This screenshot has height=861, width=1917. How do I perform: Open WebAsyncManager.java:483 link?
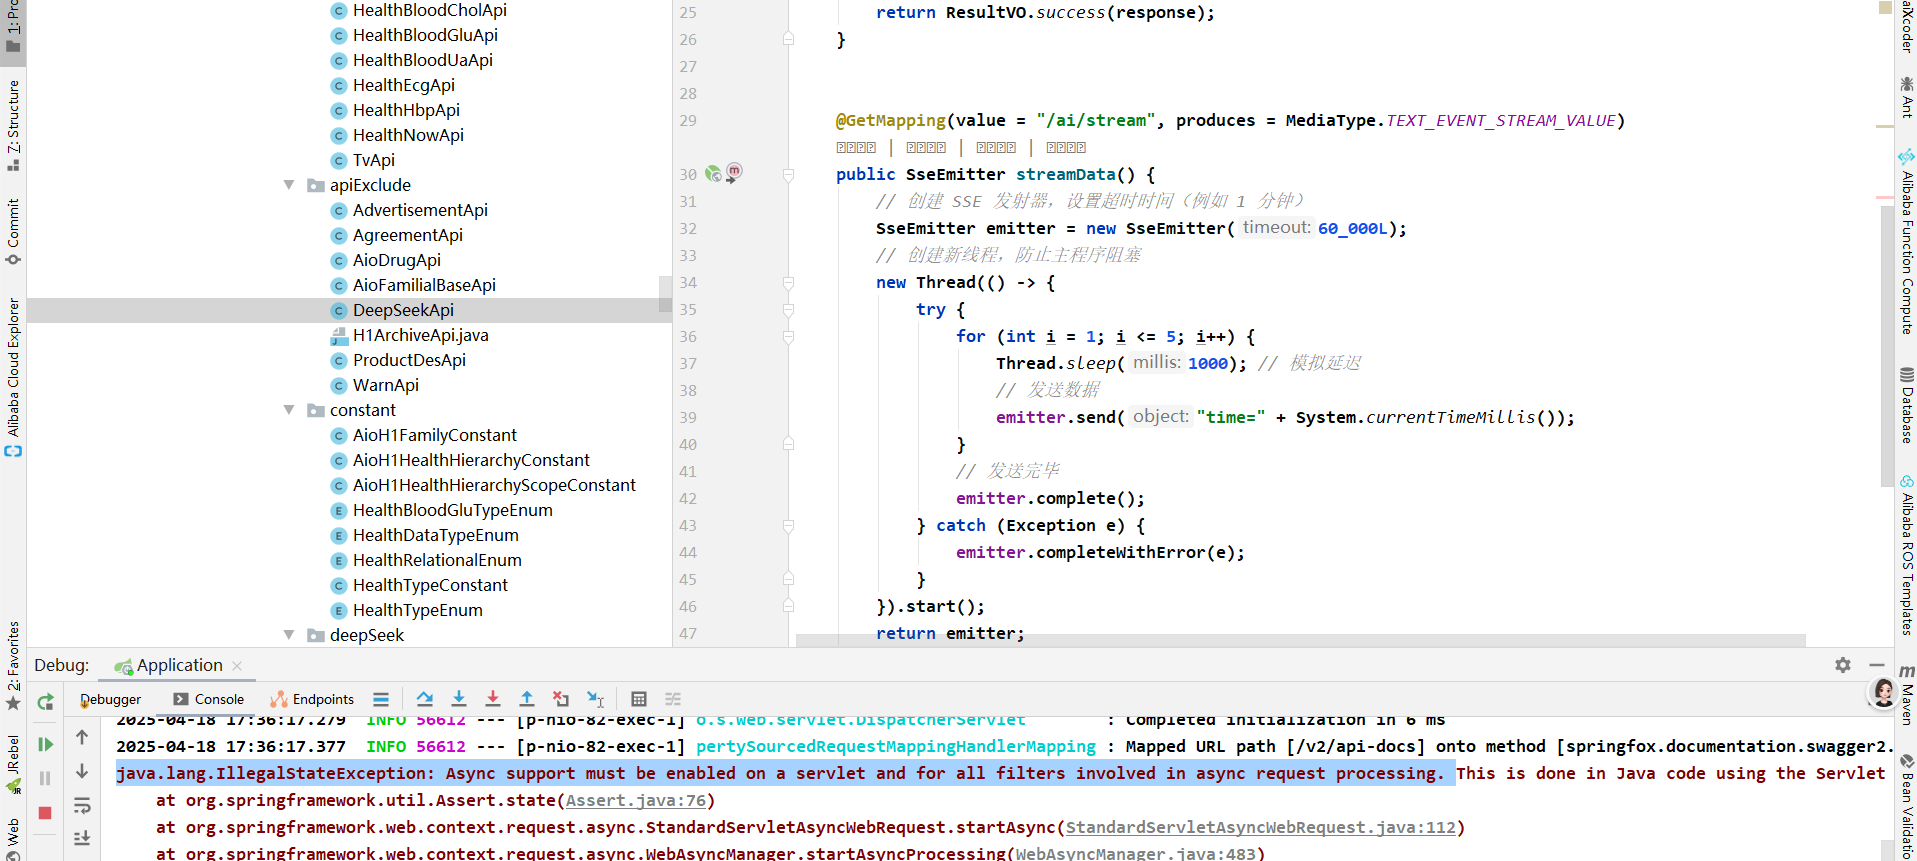pos(1134,854)
